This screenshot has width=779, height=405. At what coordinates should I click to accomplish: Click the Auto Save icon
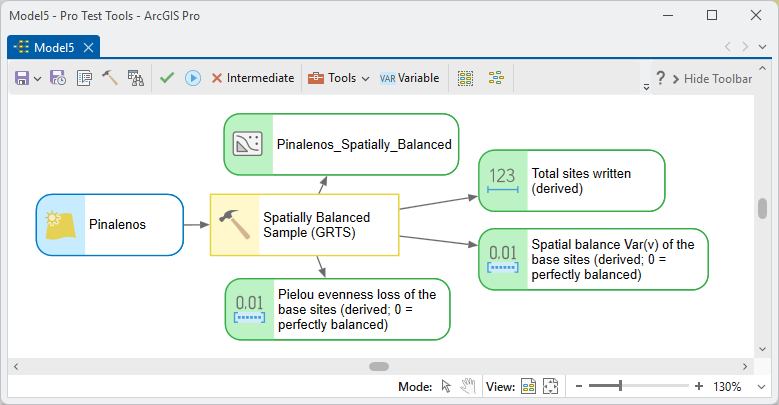click(x=58, y=78)
